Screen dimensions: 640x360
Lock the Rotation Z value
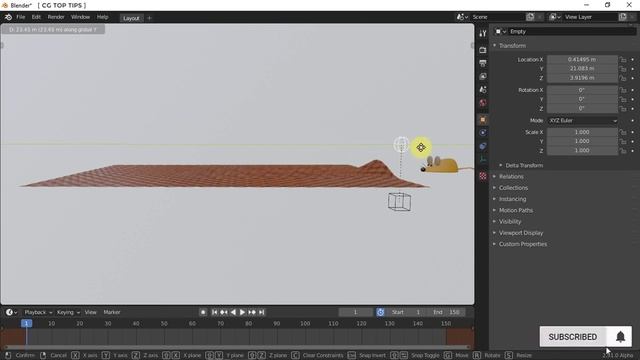pyautogui.click(x=623, y=109)
